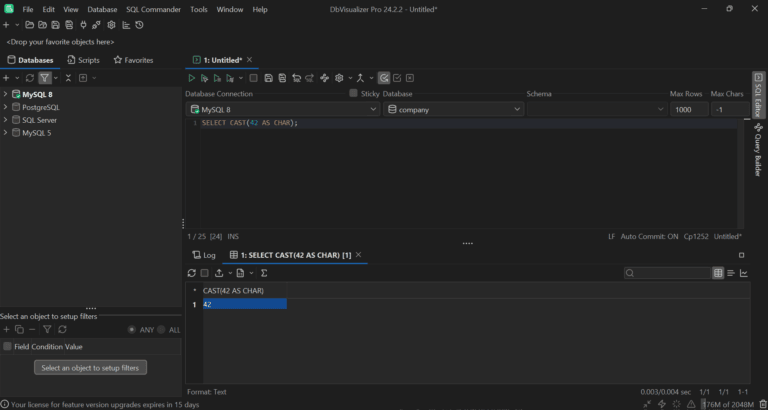Toggle the Sticky checkbox

click(x=353, y=93)
